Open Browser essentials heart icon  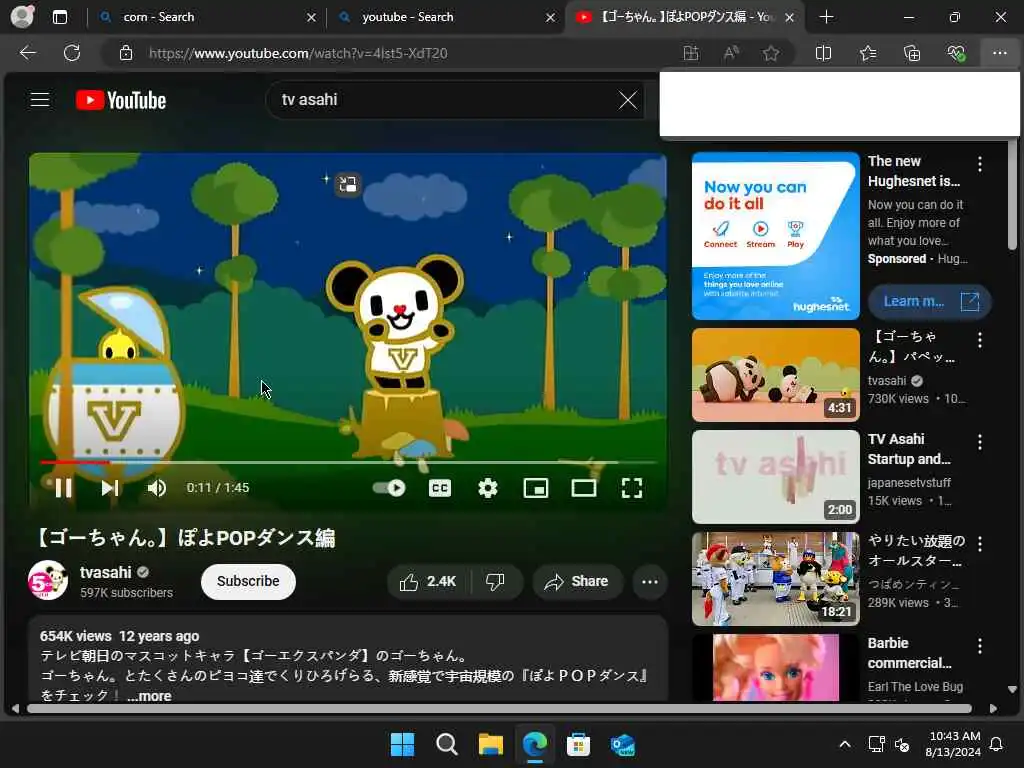956,53
